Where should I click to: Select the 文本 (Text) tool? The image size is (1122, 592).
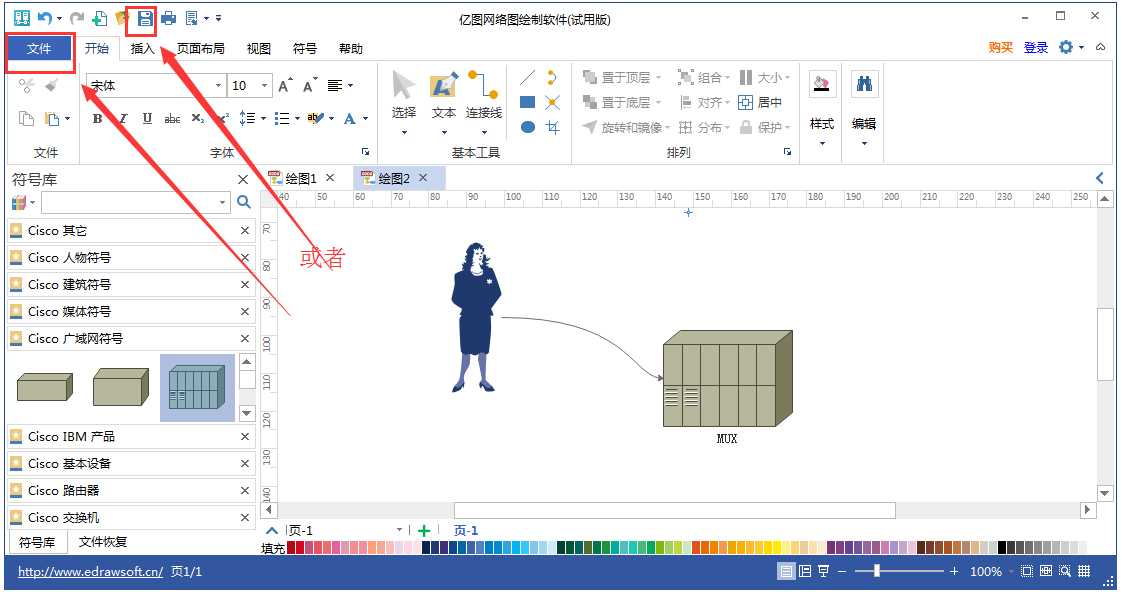click(x=443, y=87)
